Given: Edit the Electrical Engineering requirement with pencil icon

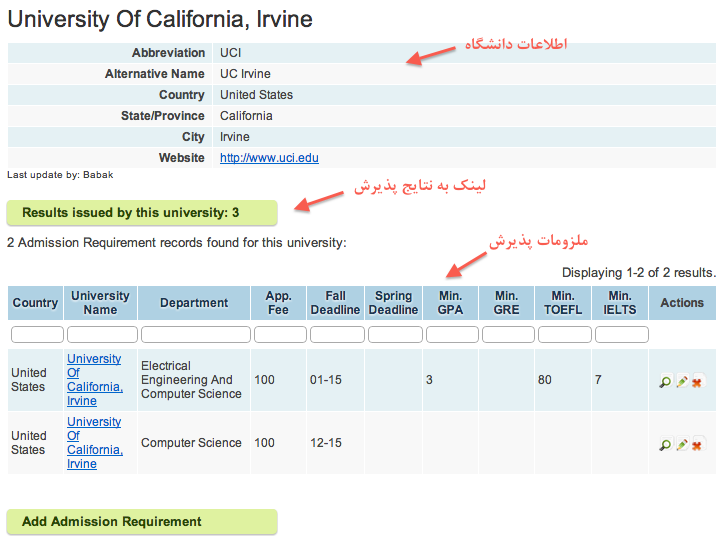Looking at the screenshot, I should coord(682,381).
